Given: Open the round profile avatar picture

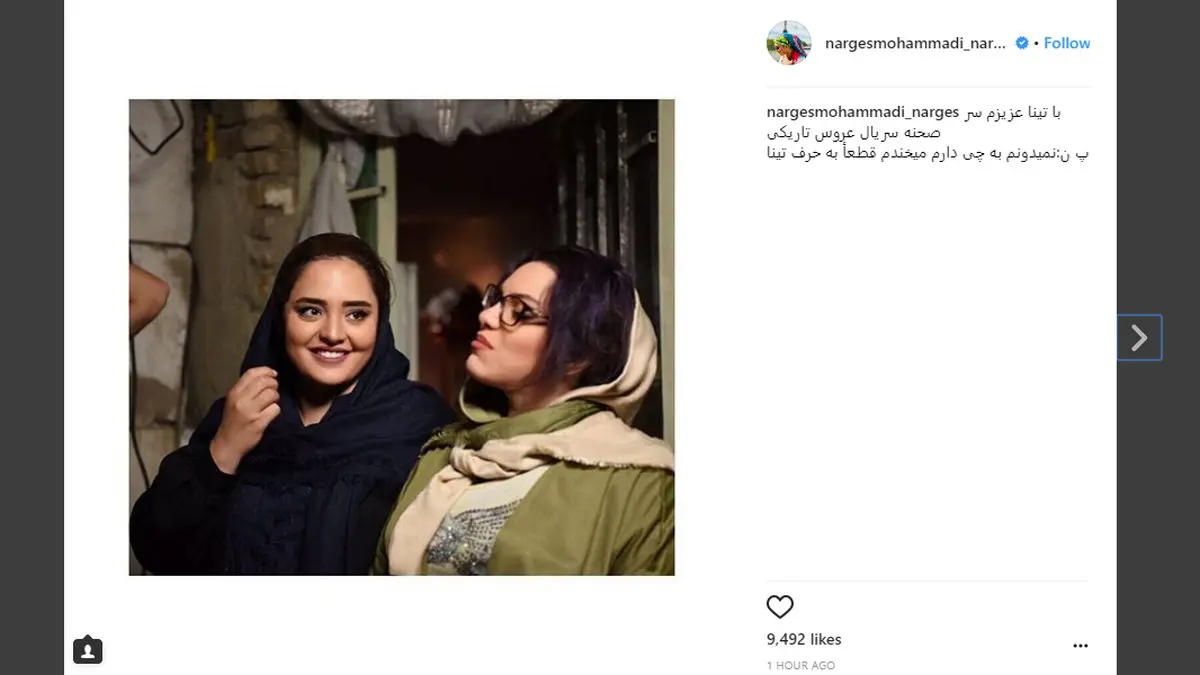Looking at the screenshot, I should pyautogui.click(x=789, y=43).
